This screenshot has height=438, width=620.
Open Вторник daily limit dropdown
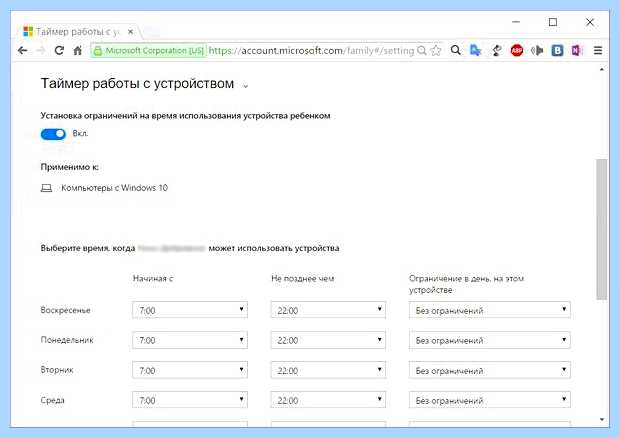[490, 370]
